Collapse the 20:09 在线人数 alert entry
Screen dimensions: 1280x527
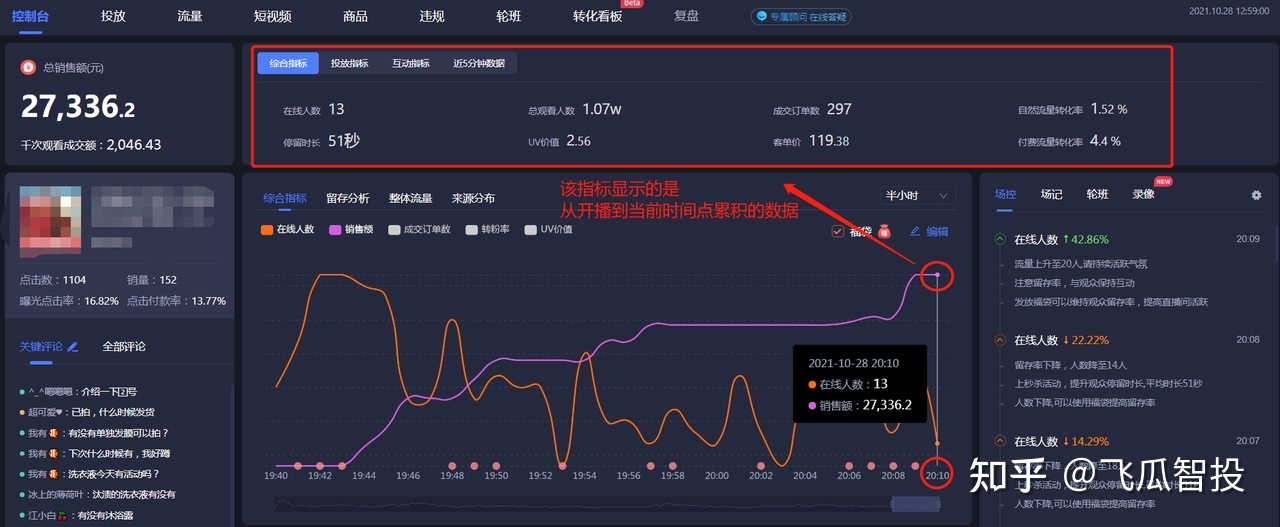(x=999, y=239)
